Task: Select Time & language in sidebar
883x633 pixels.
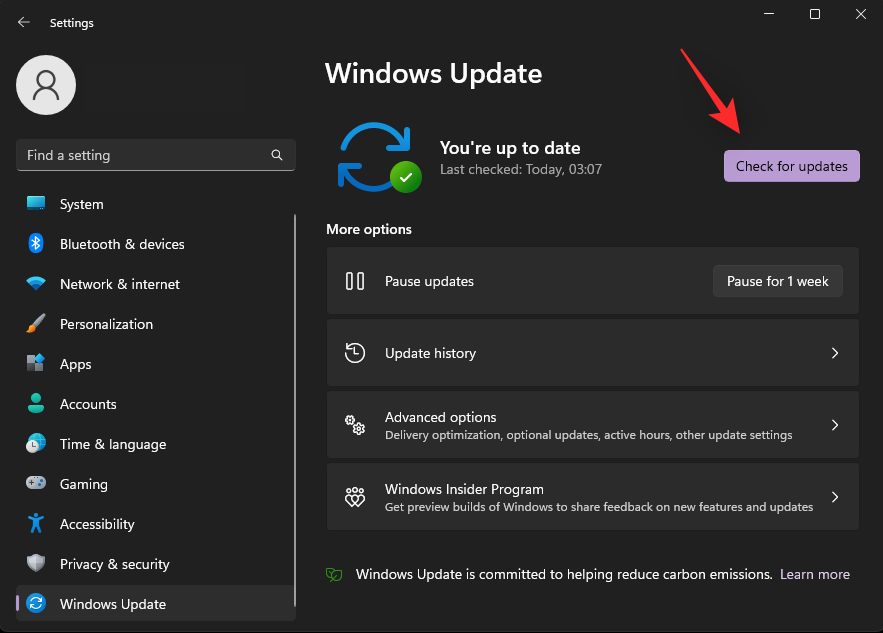Action: point(112,444)
